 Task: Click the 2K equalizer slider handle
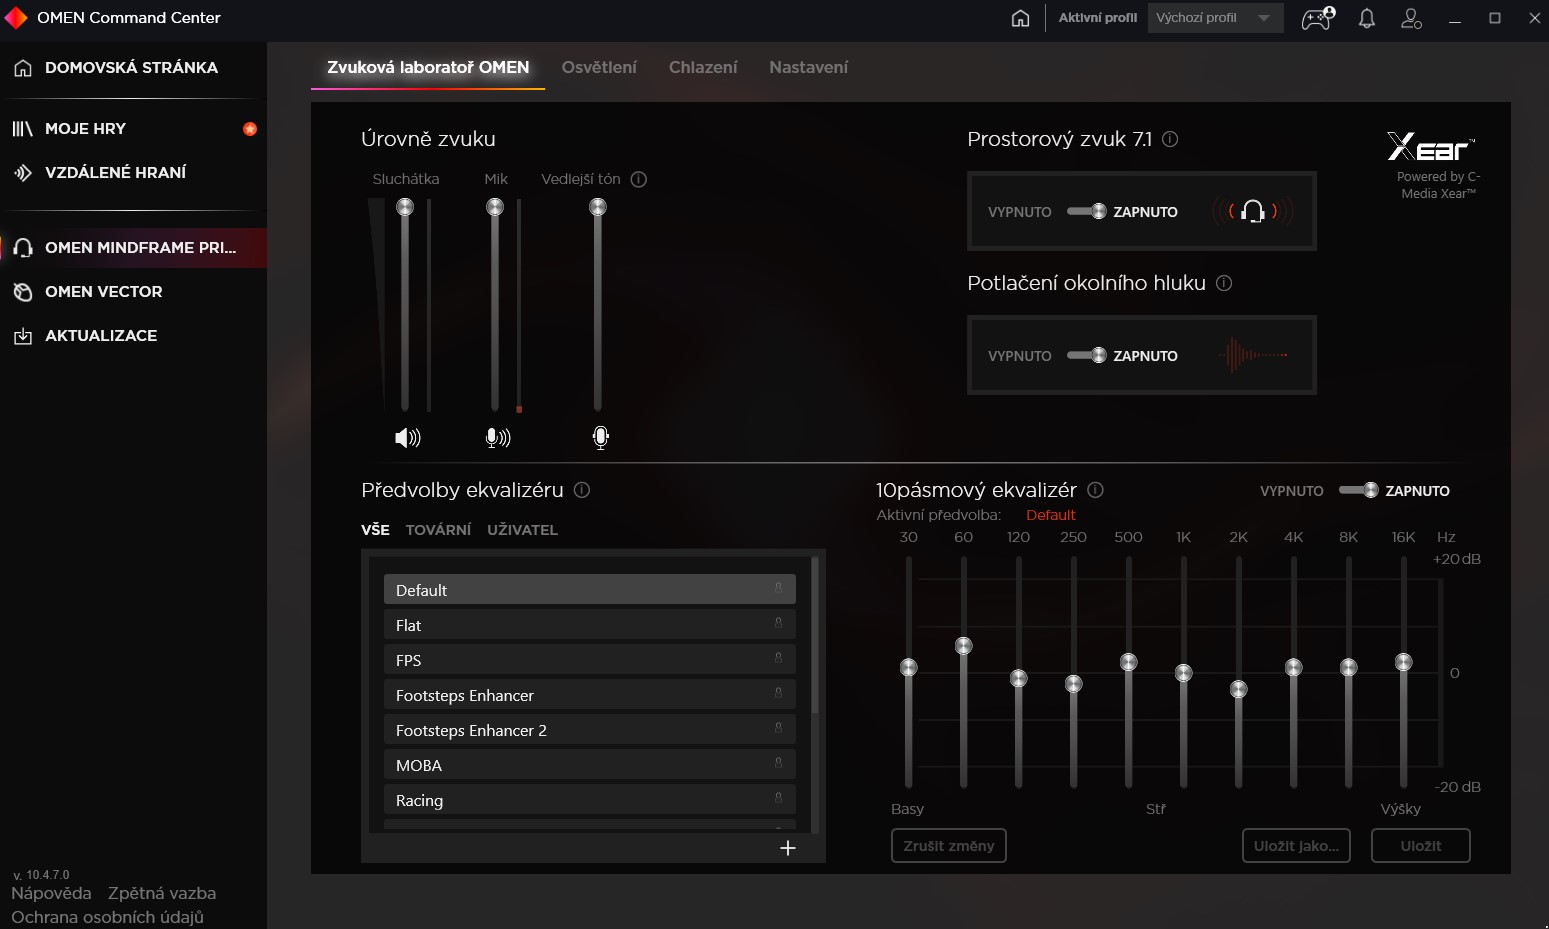coord(1239,689)
